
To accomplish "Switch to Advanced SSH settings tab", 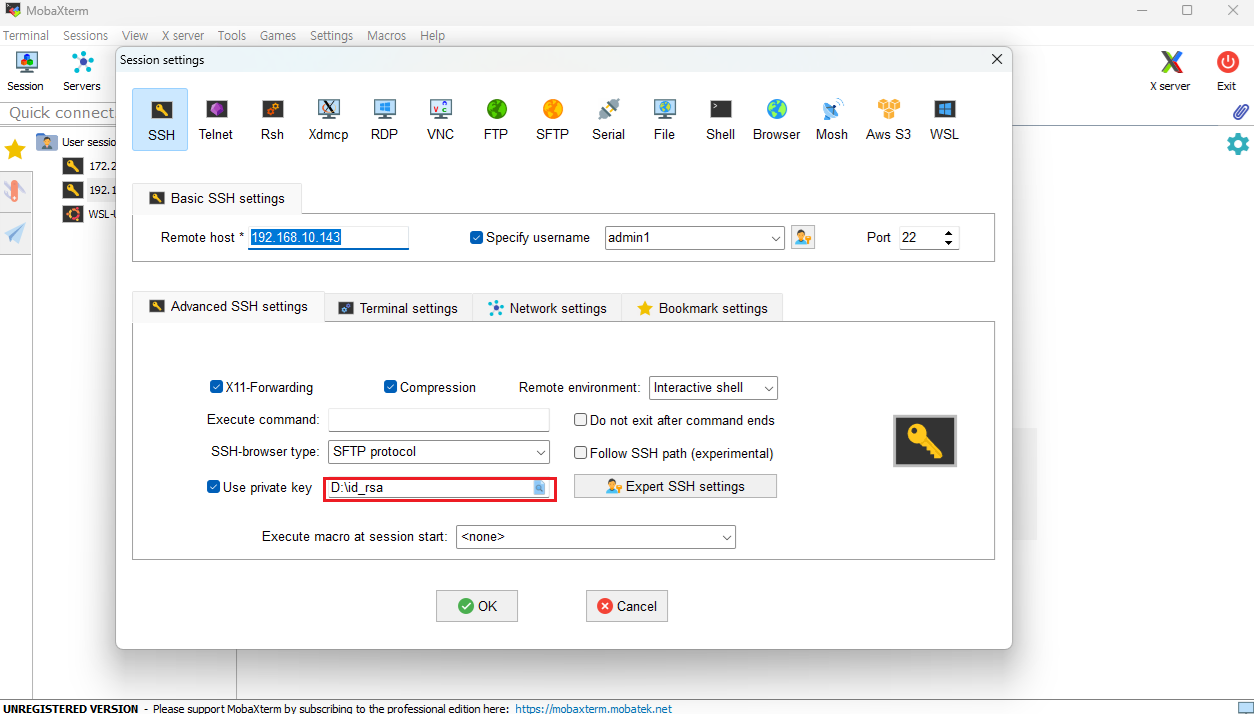I will coord(228,306).
